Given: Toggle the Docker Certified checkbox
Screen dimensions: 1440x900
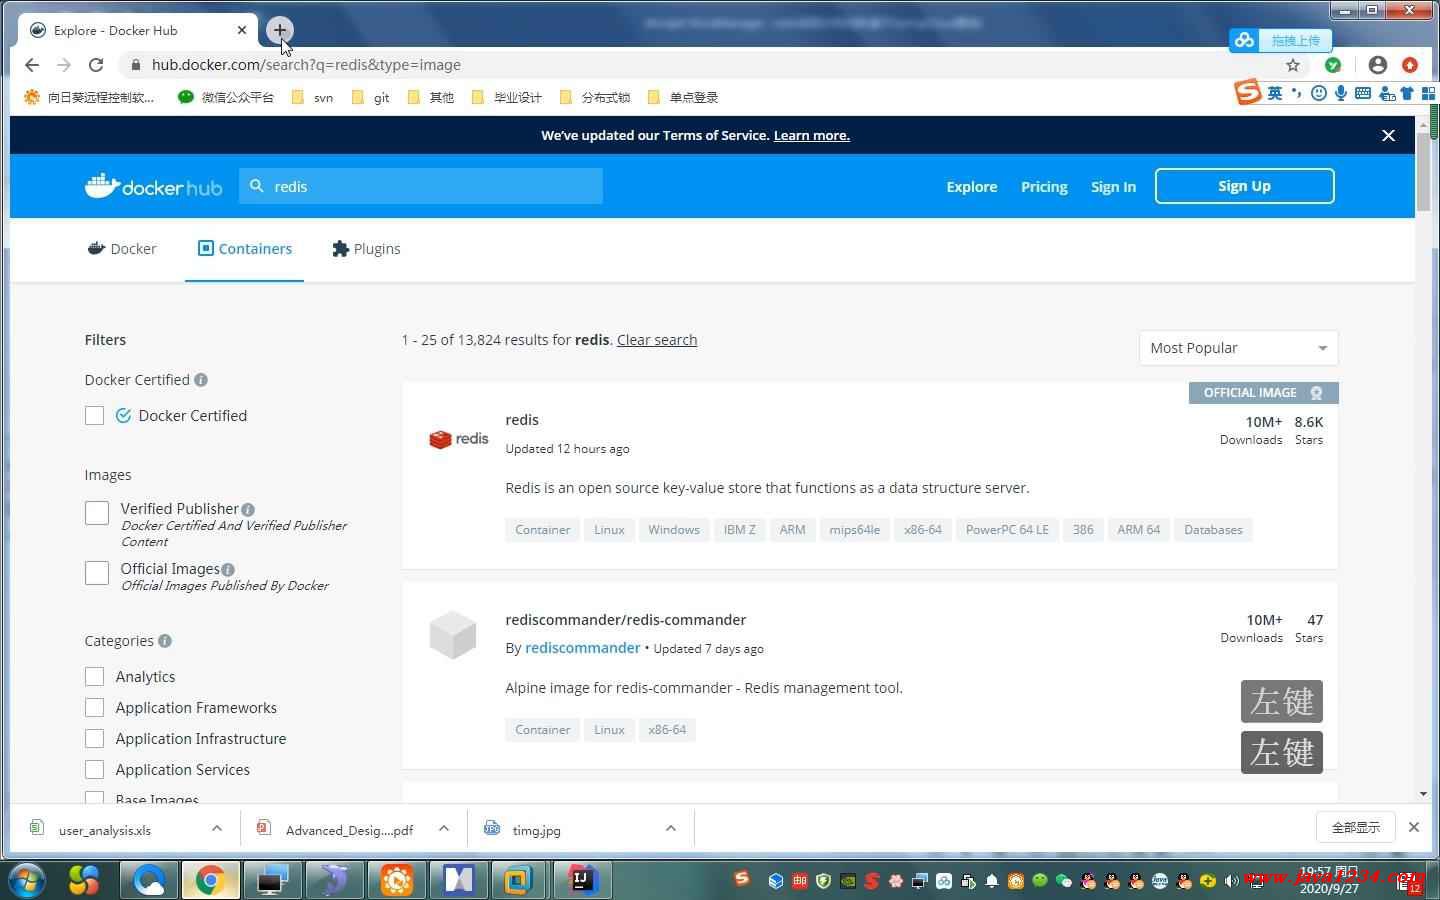Looking at the screenshot, I should click(95, 416).
